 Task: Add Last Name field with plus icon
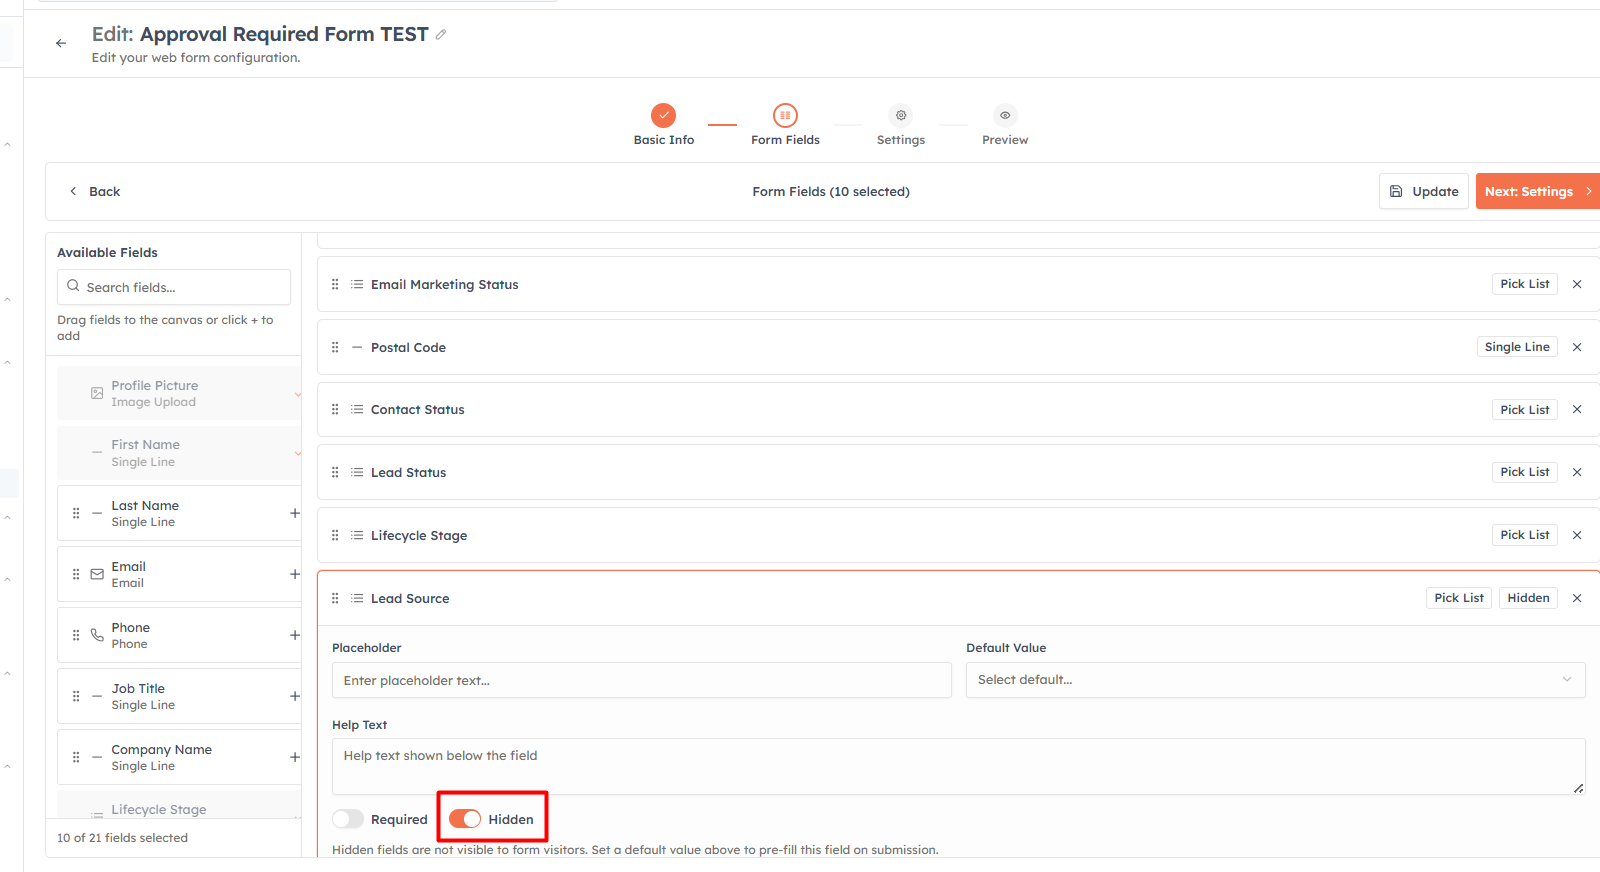295,513
